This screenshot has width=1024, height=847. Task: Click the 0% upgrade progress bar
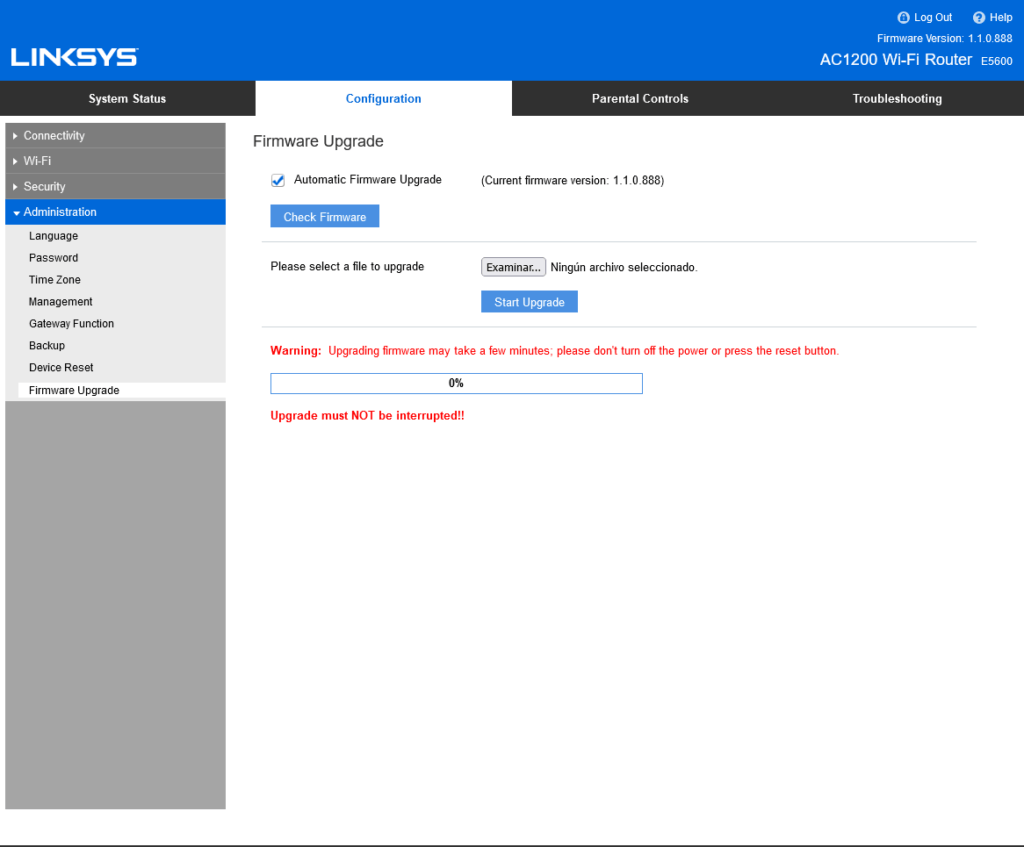click(x=456, y=383)
